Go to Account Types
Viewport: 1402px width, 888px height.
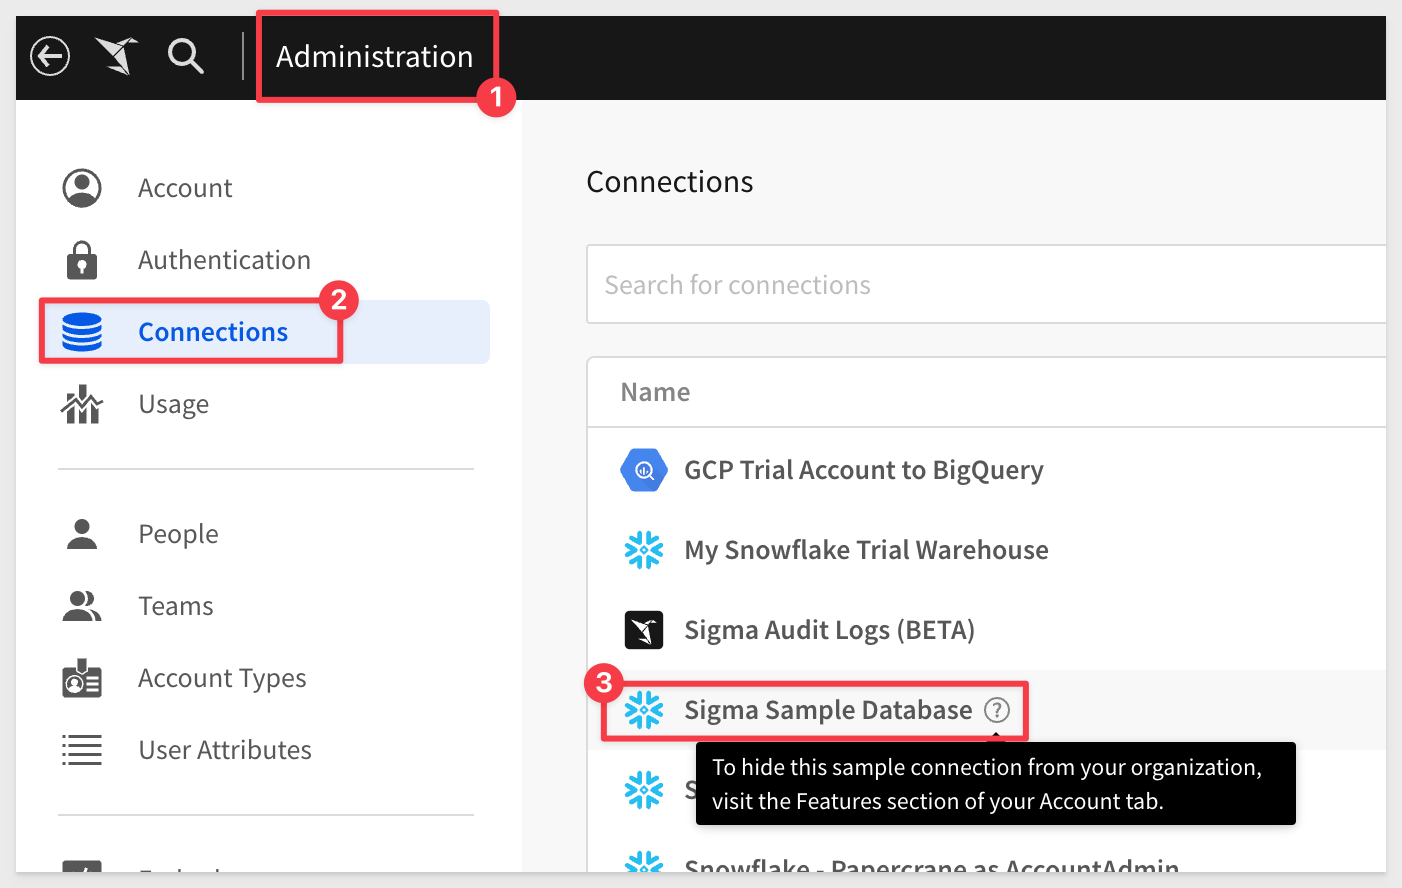222,678
